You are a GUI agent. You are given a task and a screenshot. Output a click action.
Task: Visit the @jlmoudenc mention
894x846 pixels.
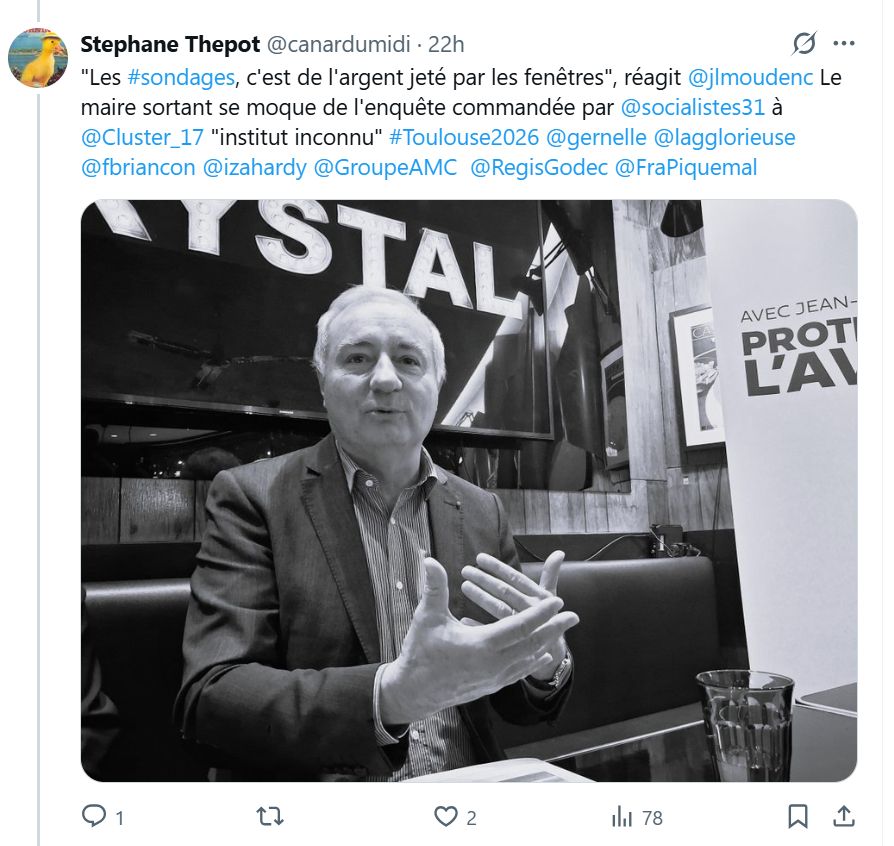(x=750, y=78)
